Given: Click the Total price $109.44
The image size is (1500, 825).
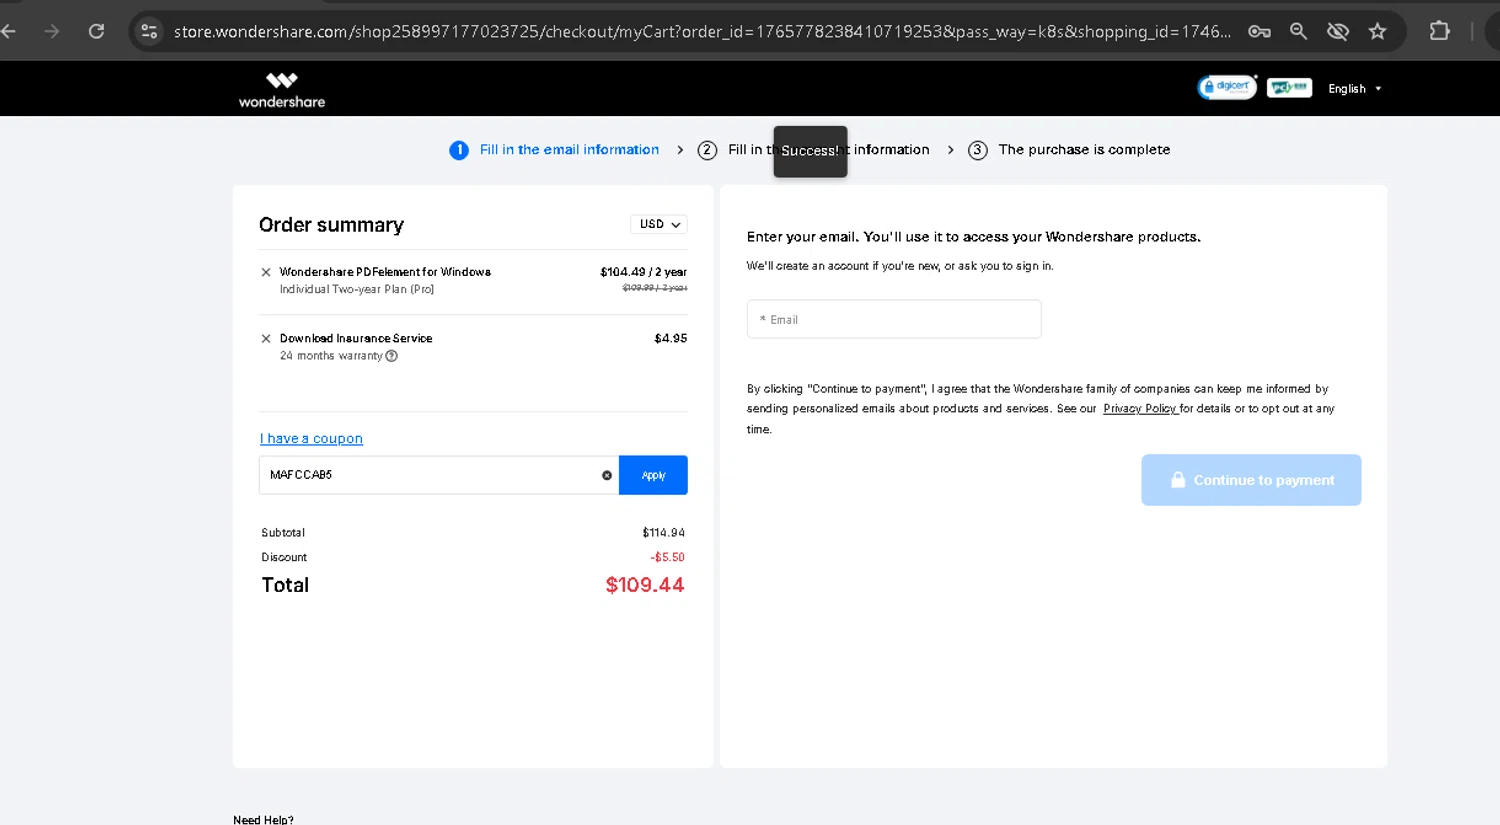Looking at the screenshot, I should [645, 585].
